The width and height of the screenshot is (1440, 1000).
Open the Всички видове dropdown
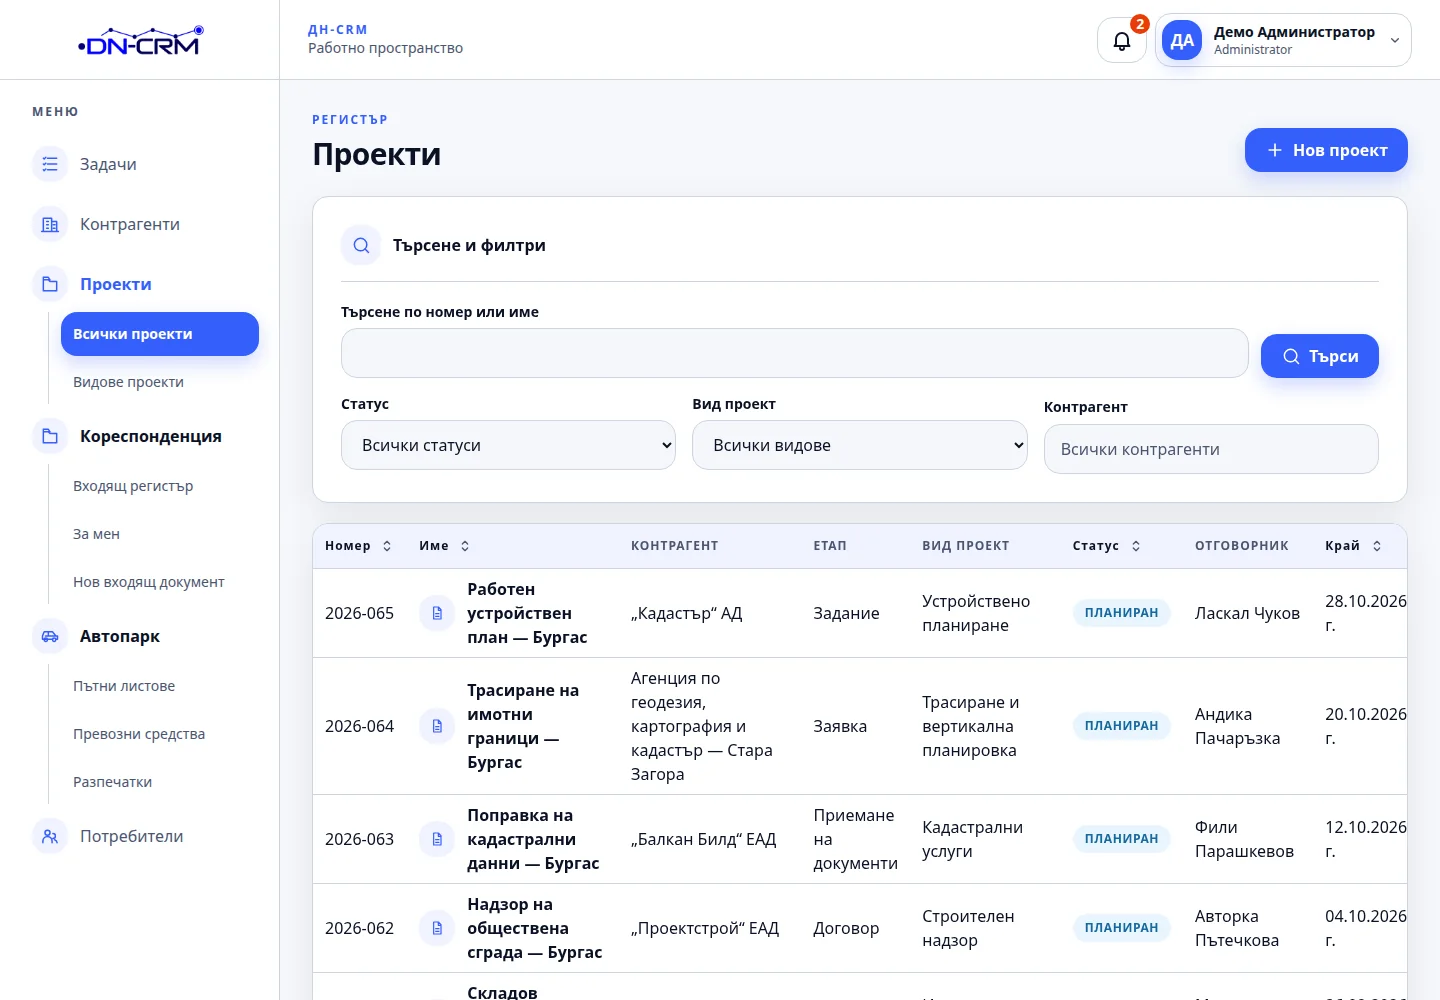[859, 445]
